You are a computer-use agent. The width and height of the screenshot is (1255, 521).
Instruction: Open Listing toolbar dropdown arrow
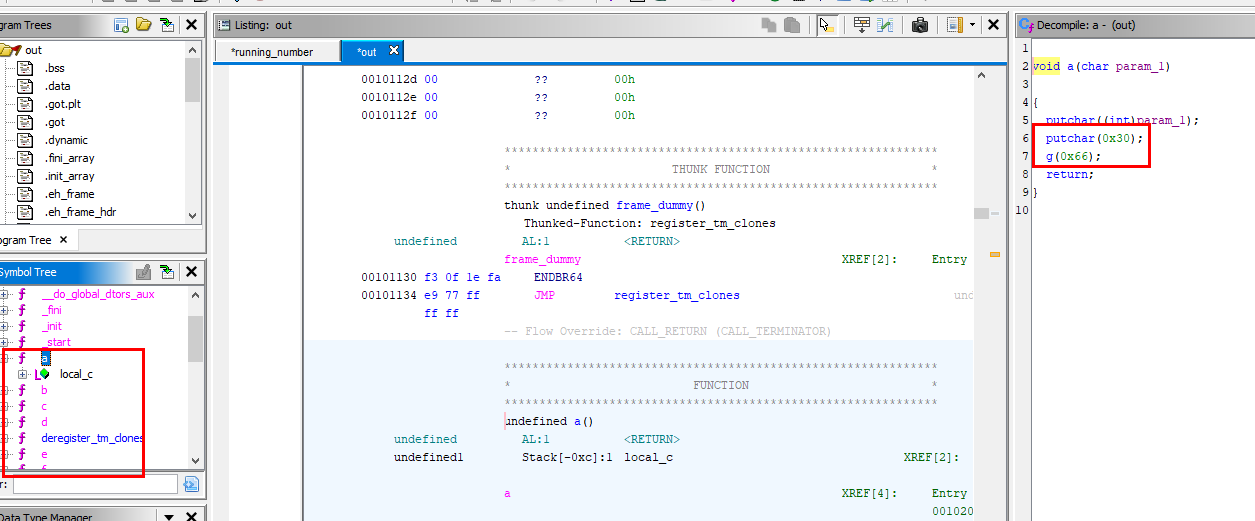(972, 25)
